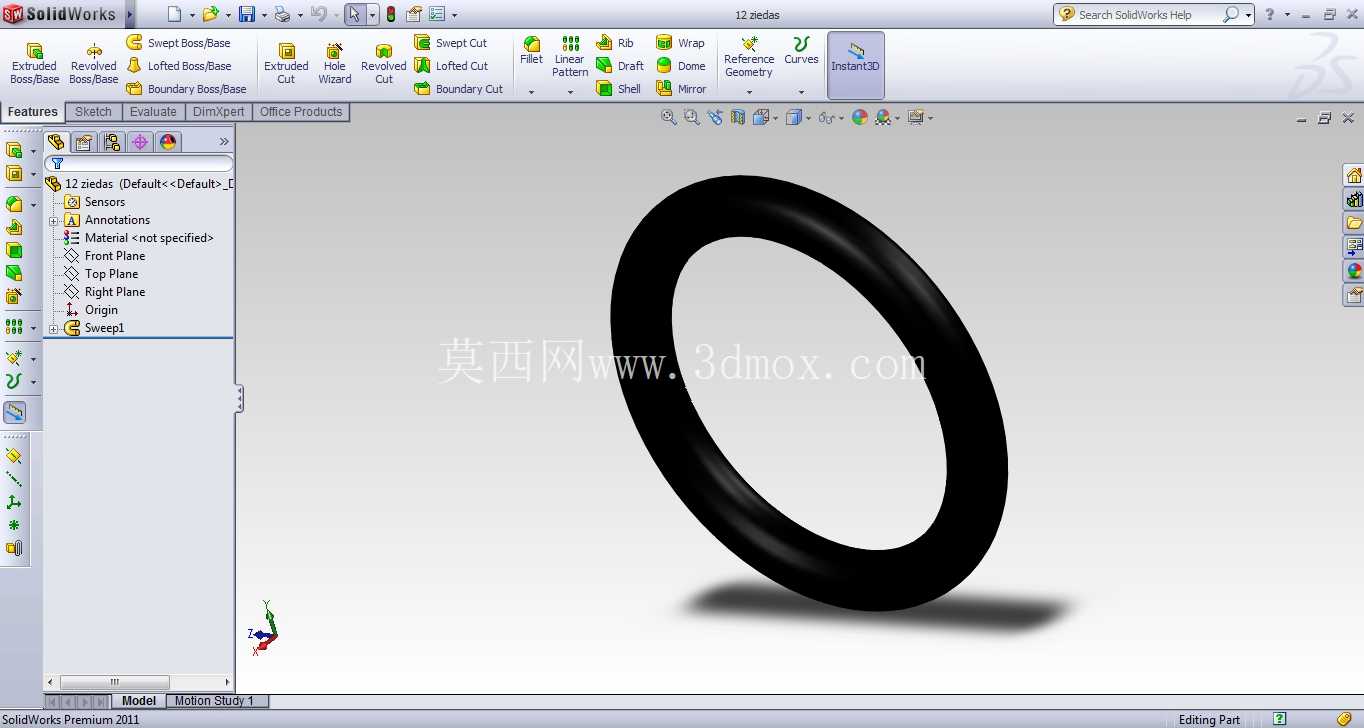Select Boundary Boss/Base command
The width and height of the screenshot is (1364, 728).
pyautogui.click(x=186, y=89)
